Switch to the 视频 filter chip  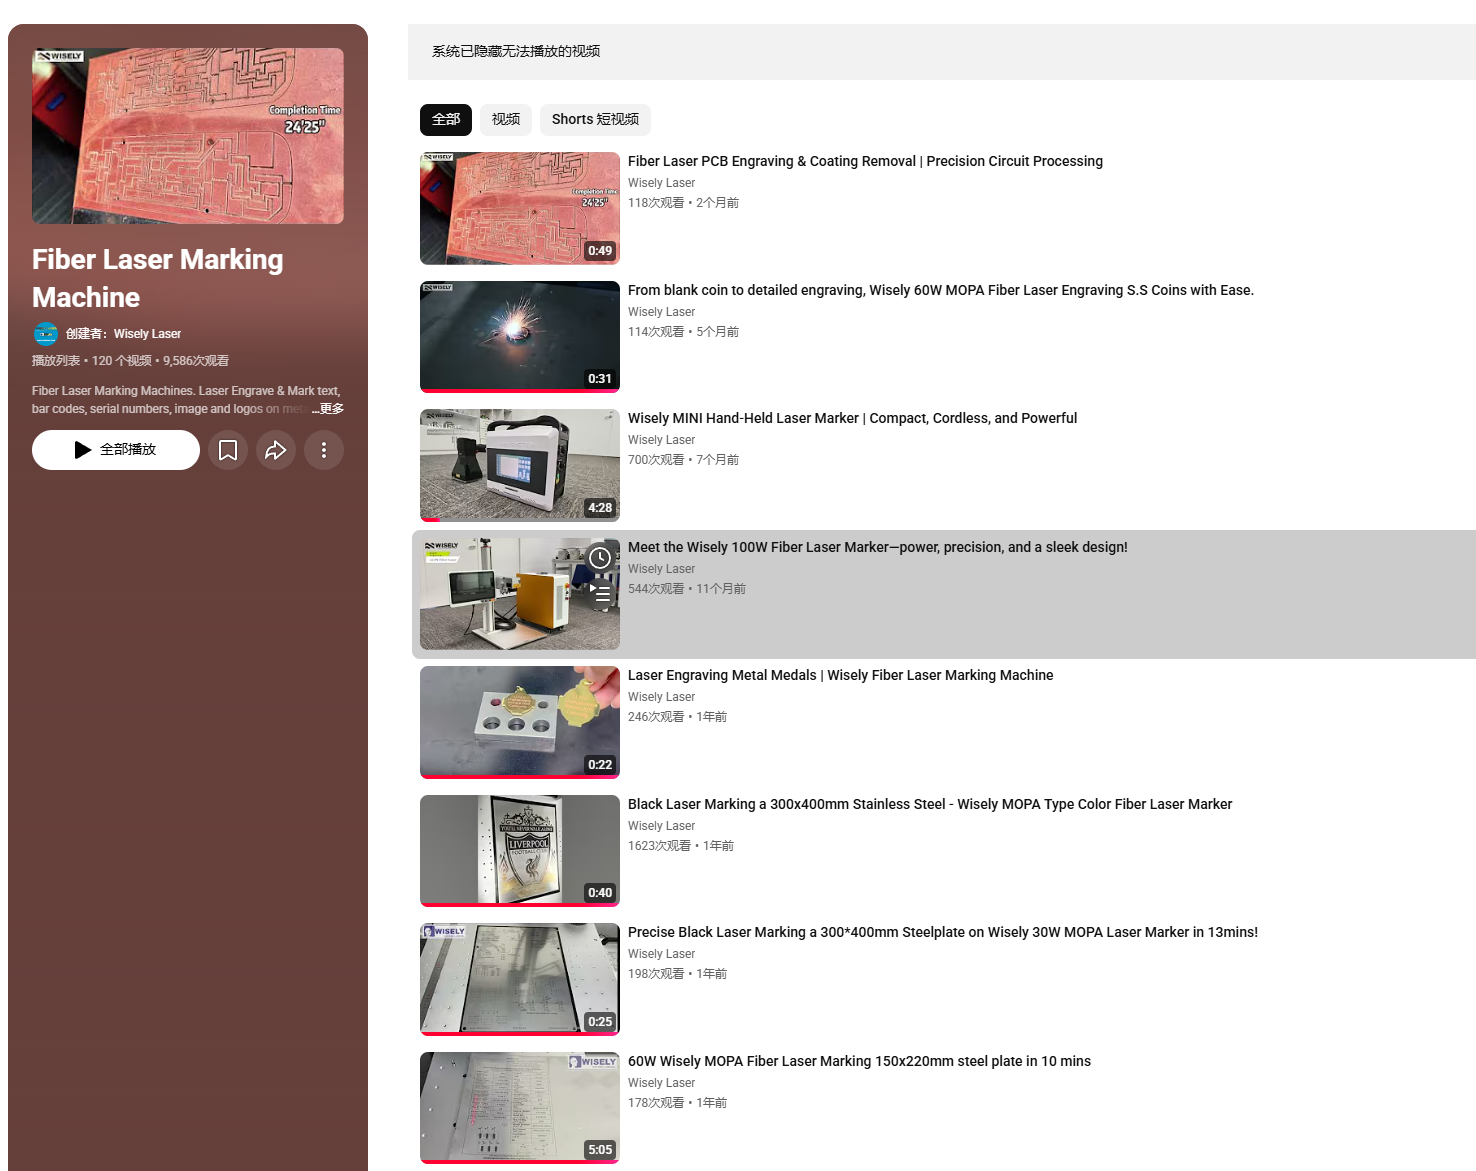506,120
